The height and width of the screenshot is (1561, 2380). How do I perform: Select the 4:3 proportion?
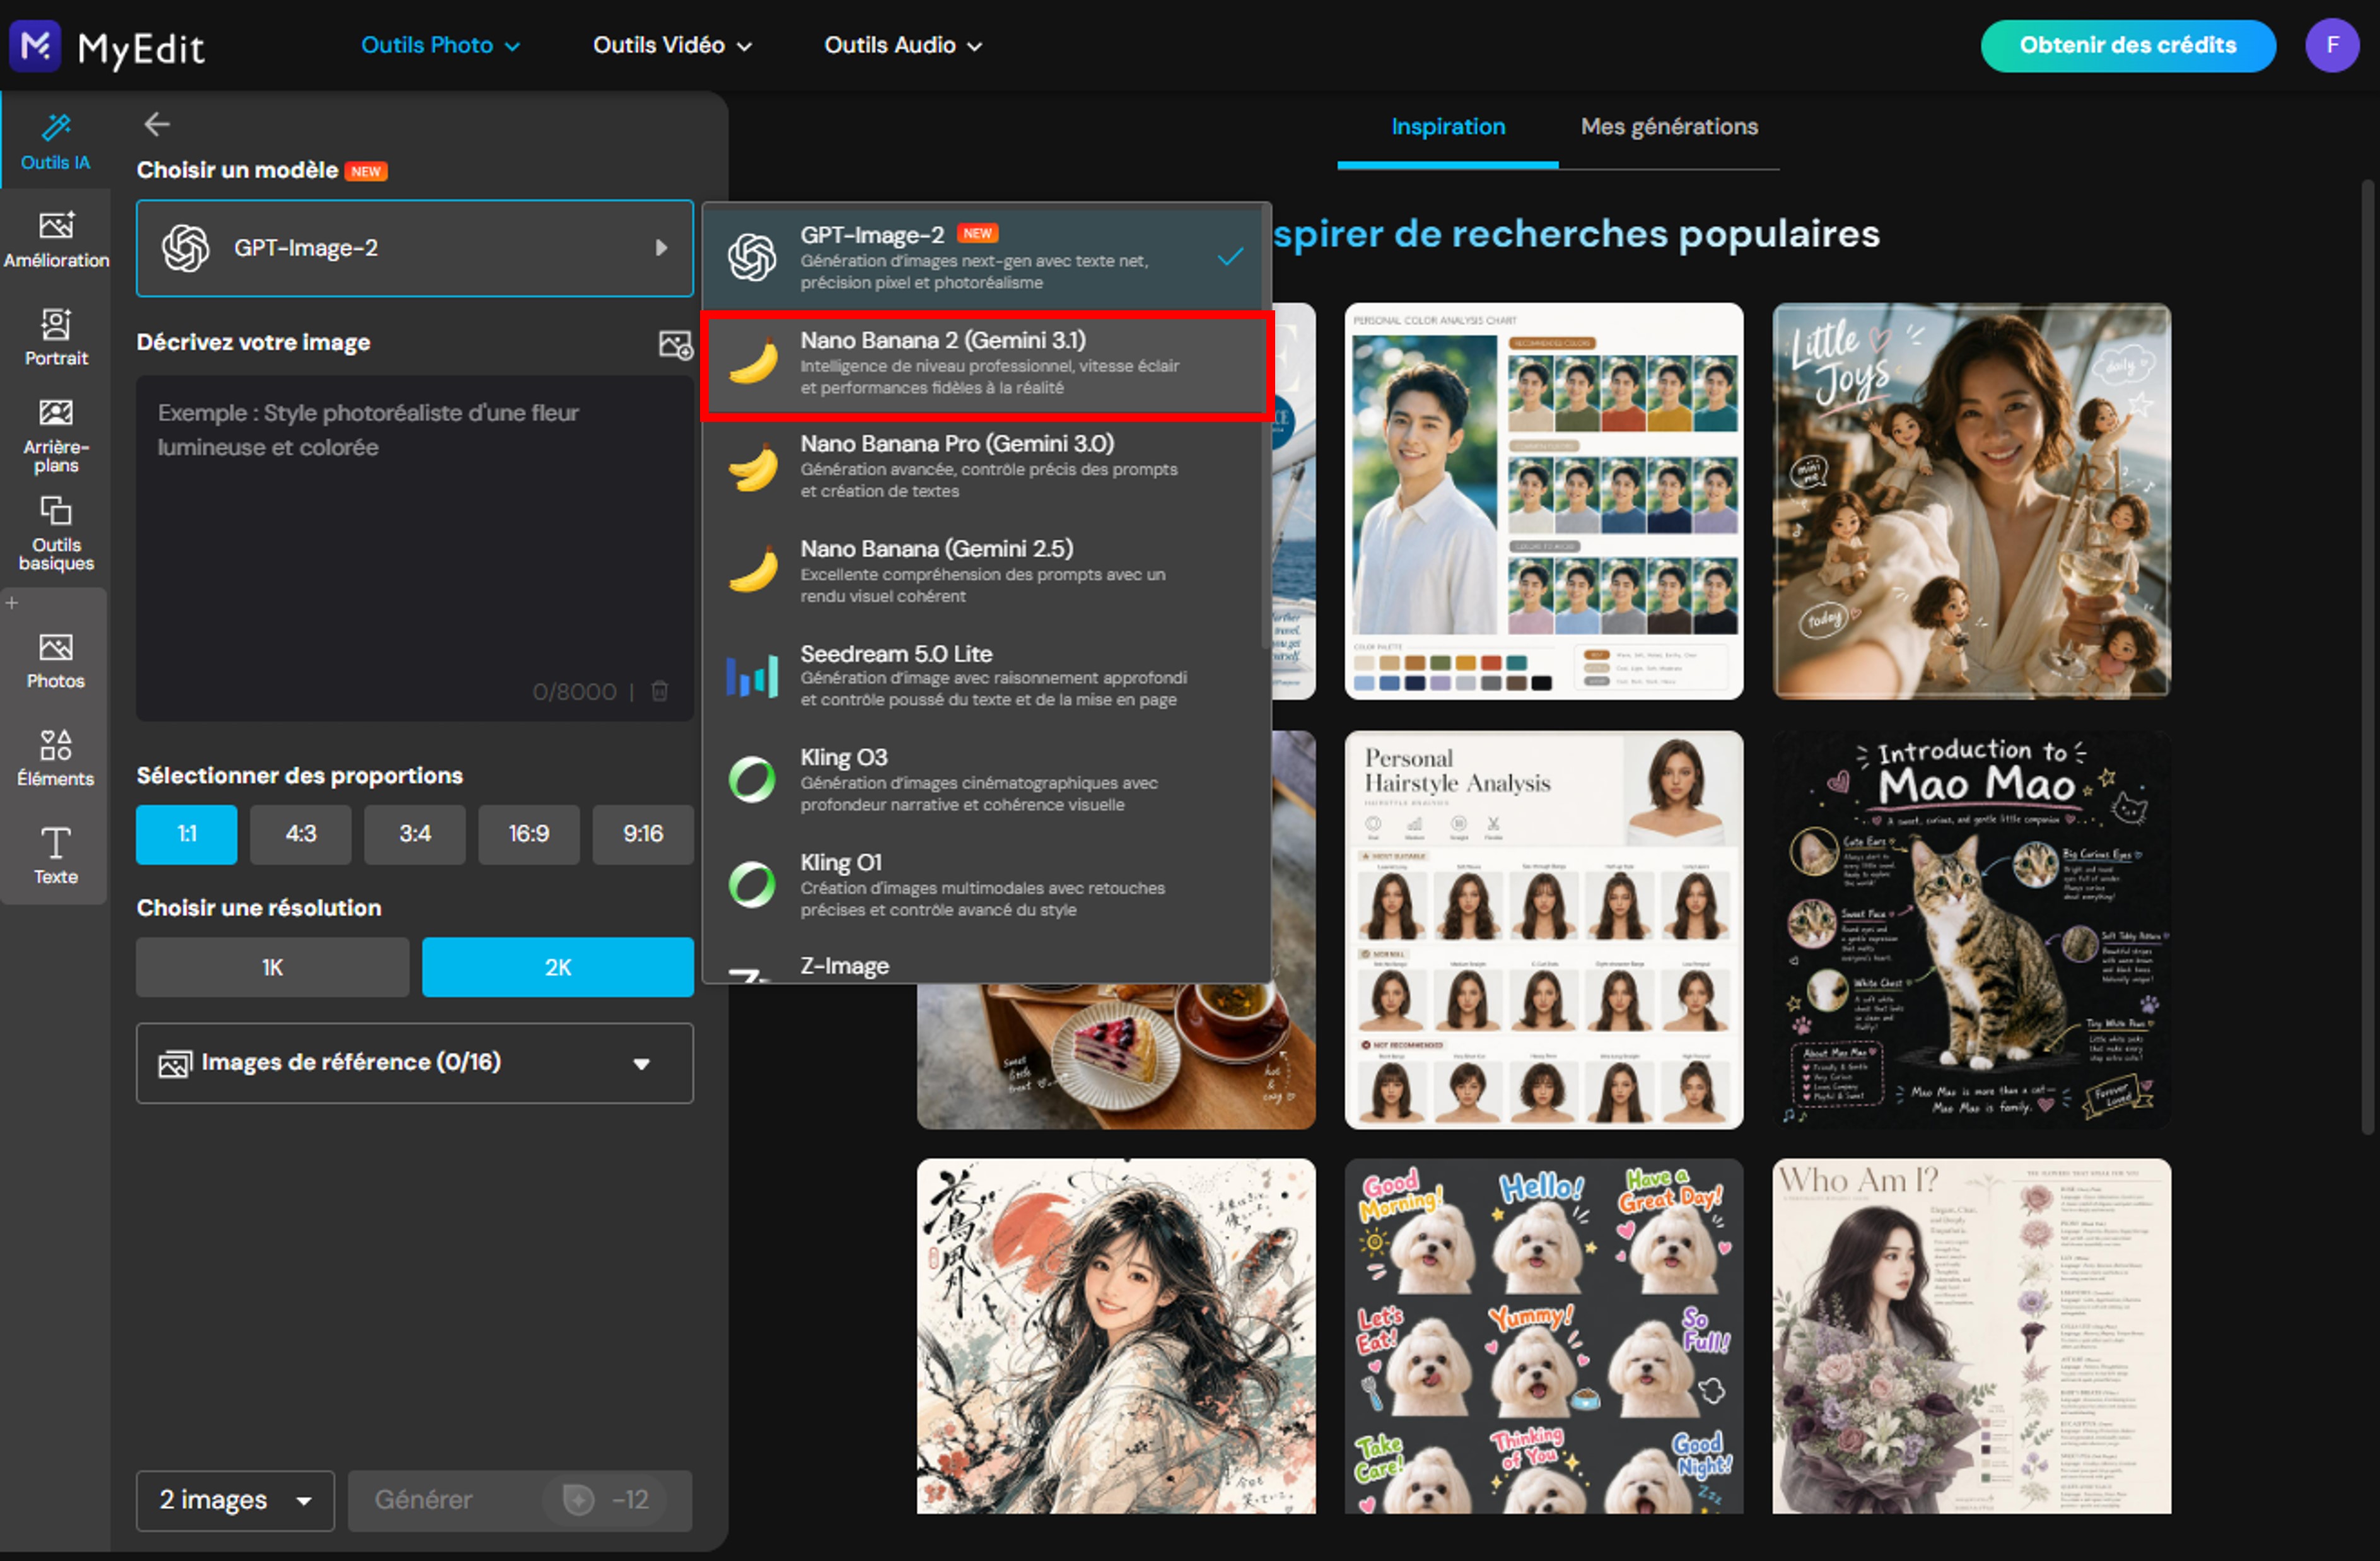(301, 834)
